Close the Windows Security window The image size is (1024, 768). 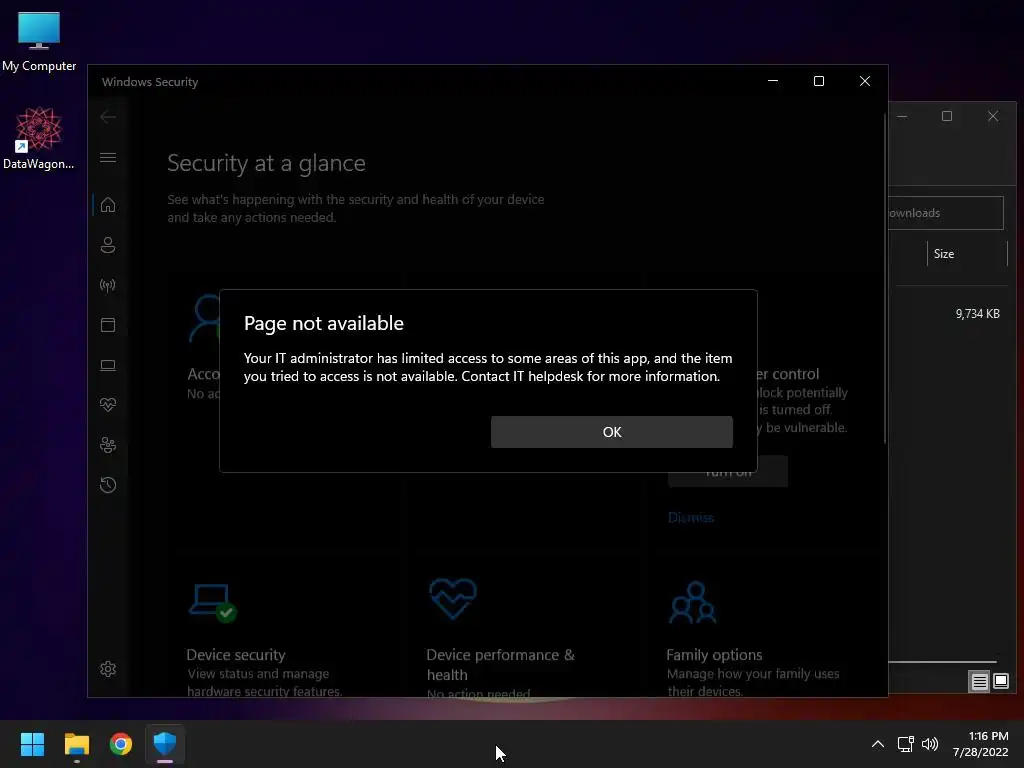coord(865,81)
